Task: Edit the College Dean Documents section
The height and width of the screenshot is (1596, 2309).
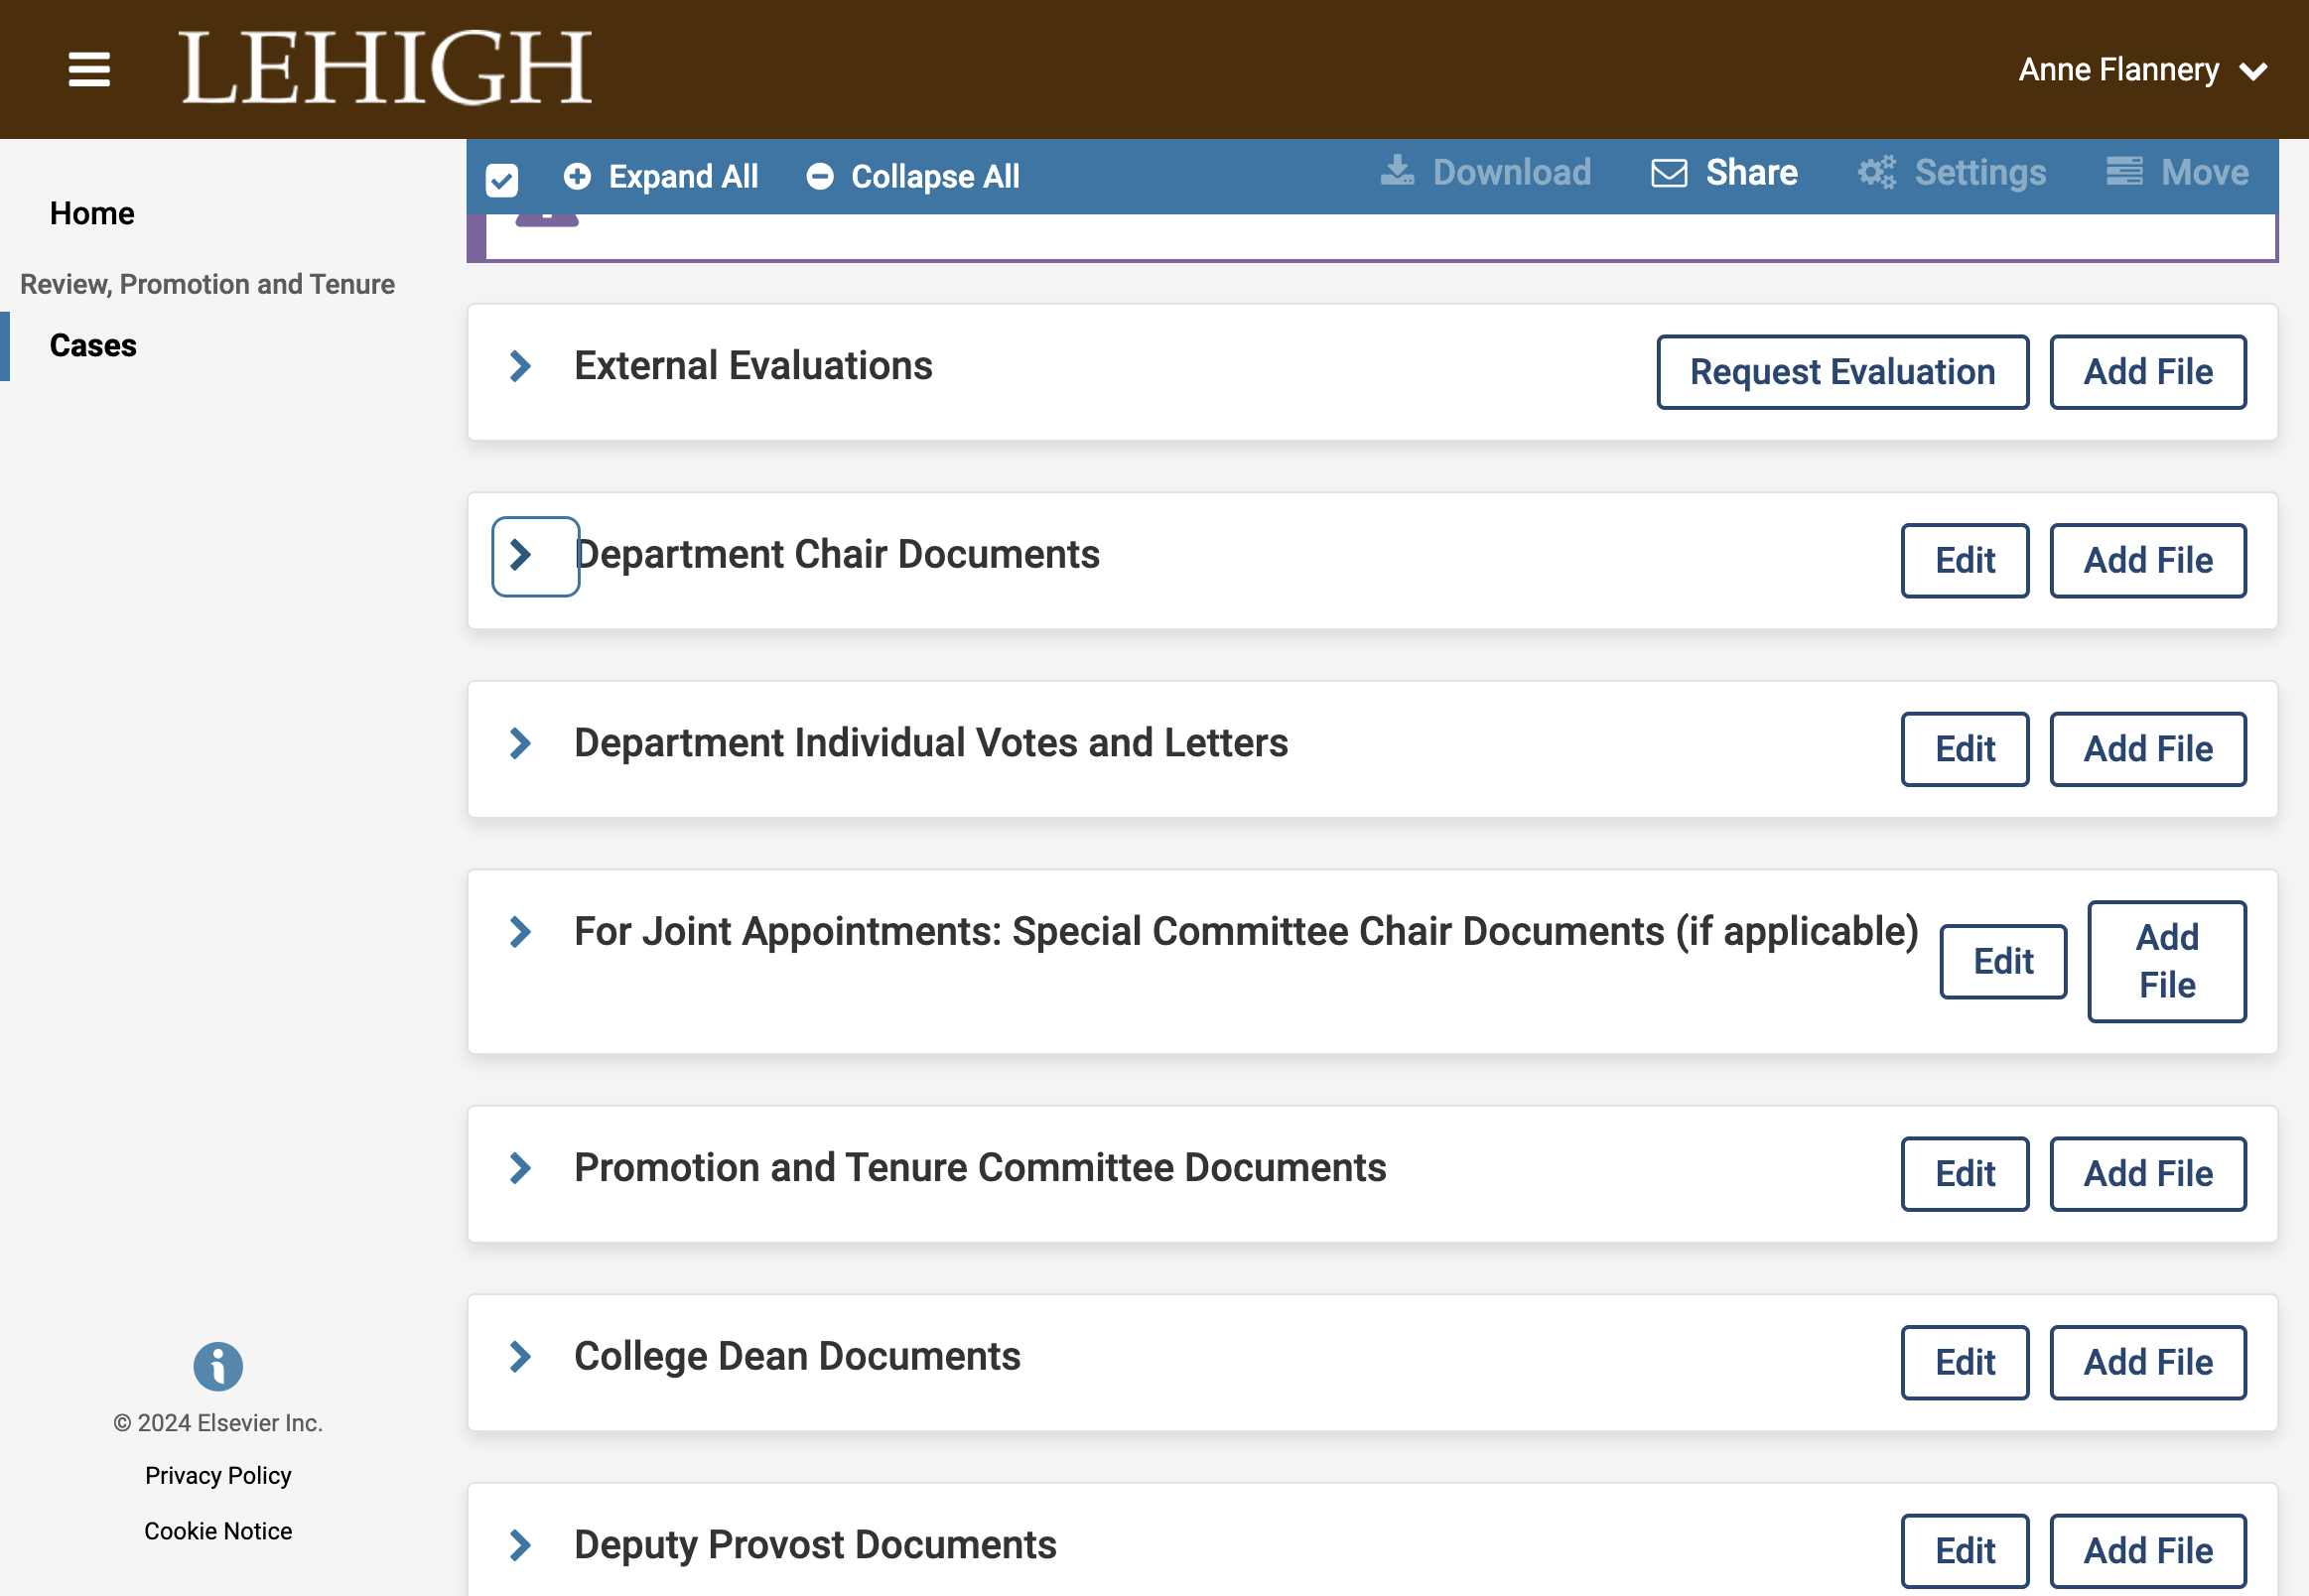Action: (x=1965, y=1363)
